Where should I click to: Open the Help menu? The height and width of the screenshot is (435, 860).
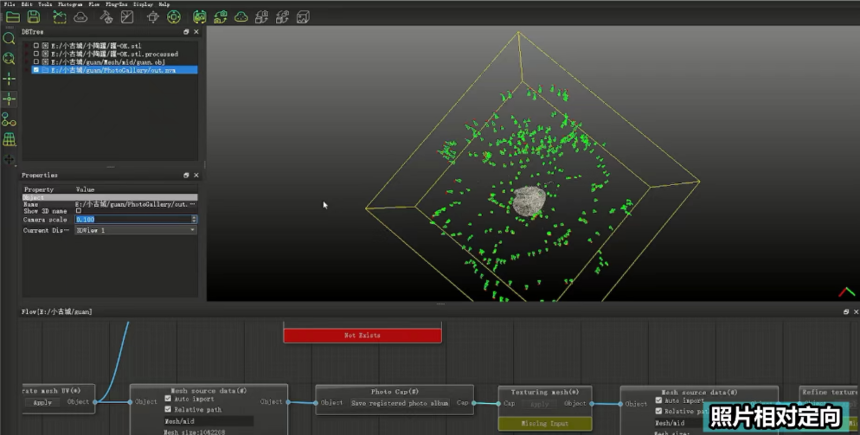(164, 4)
